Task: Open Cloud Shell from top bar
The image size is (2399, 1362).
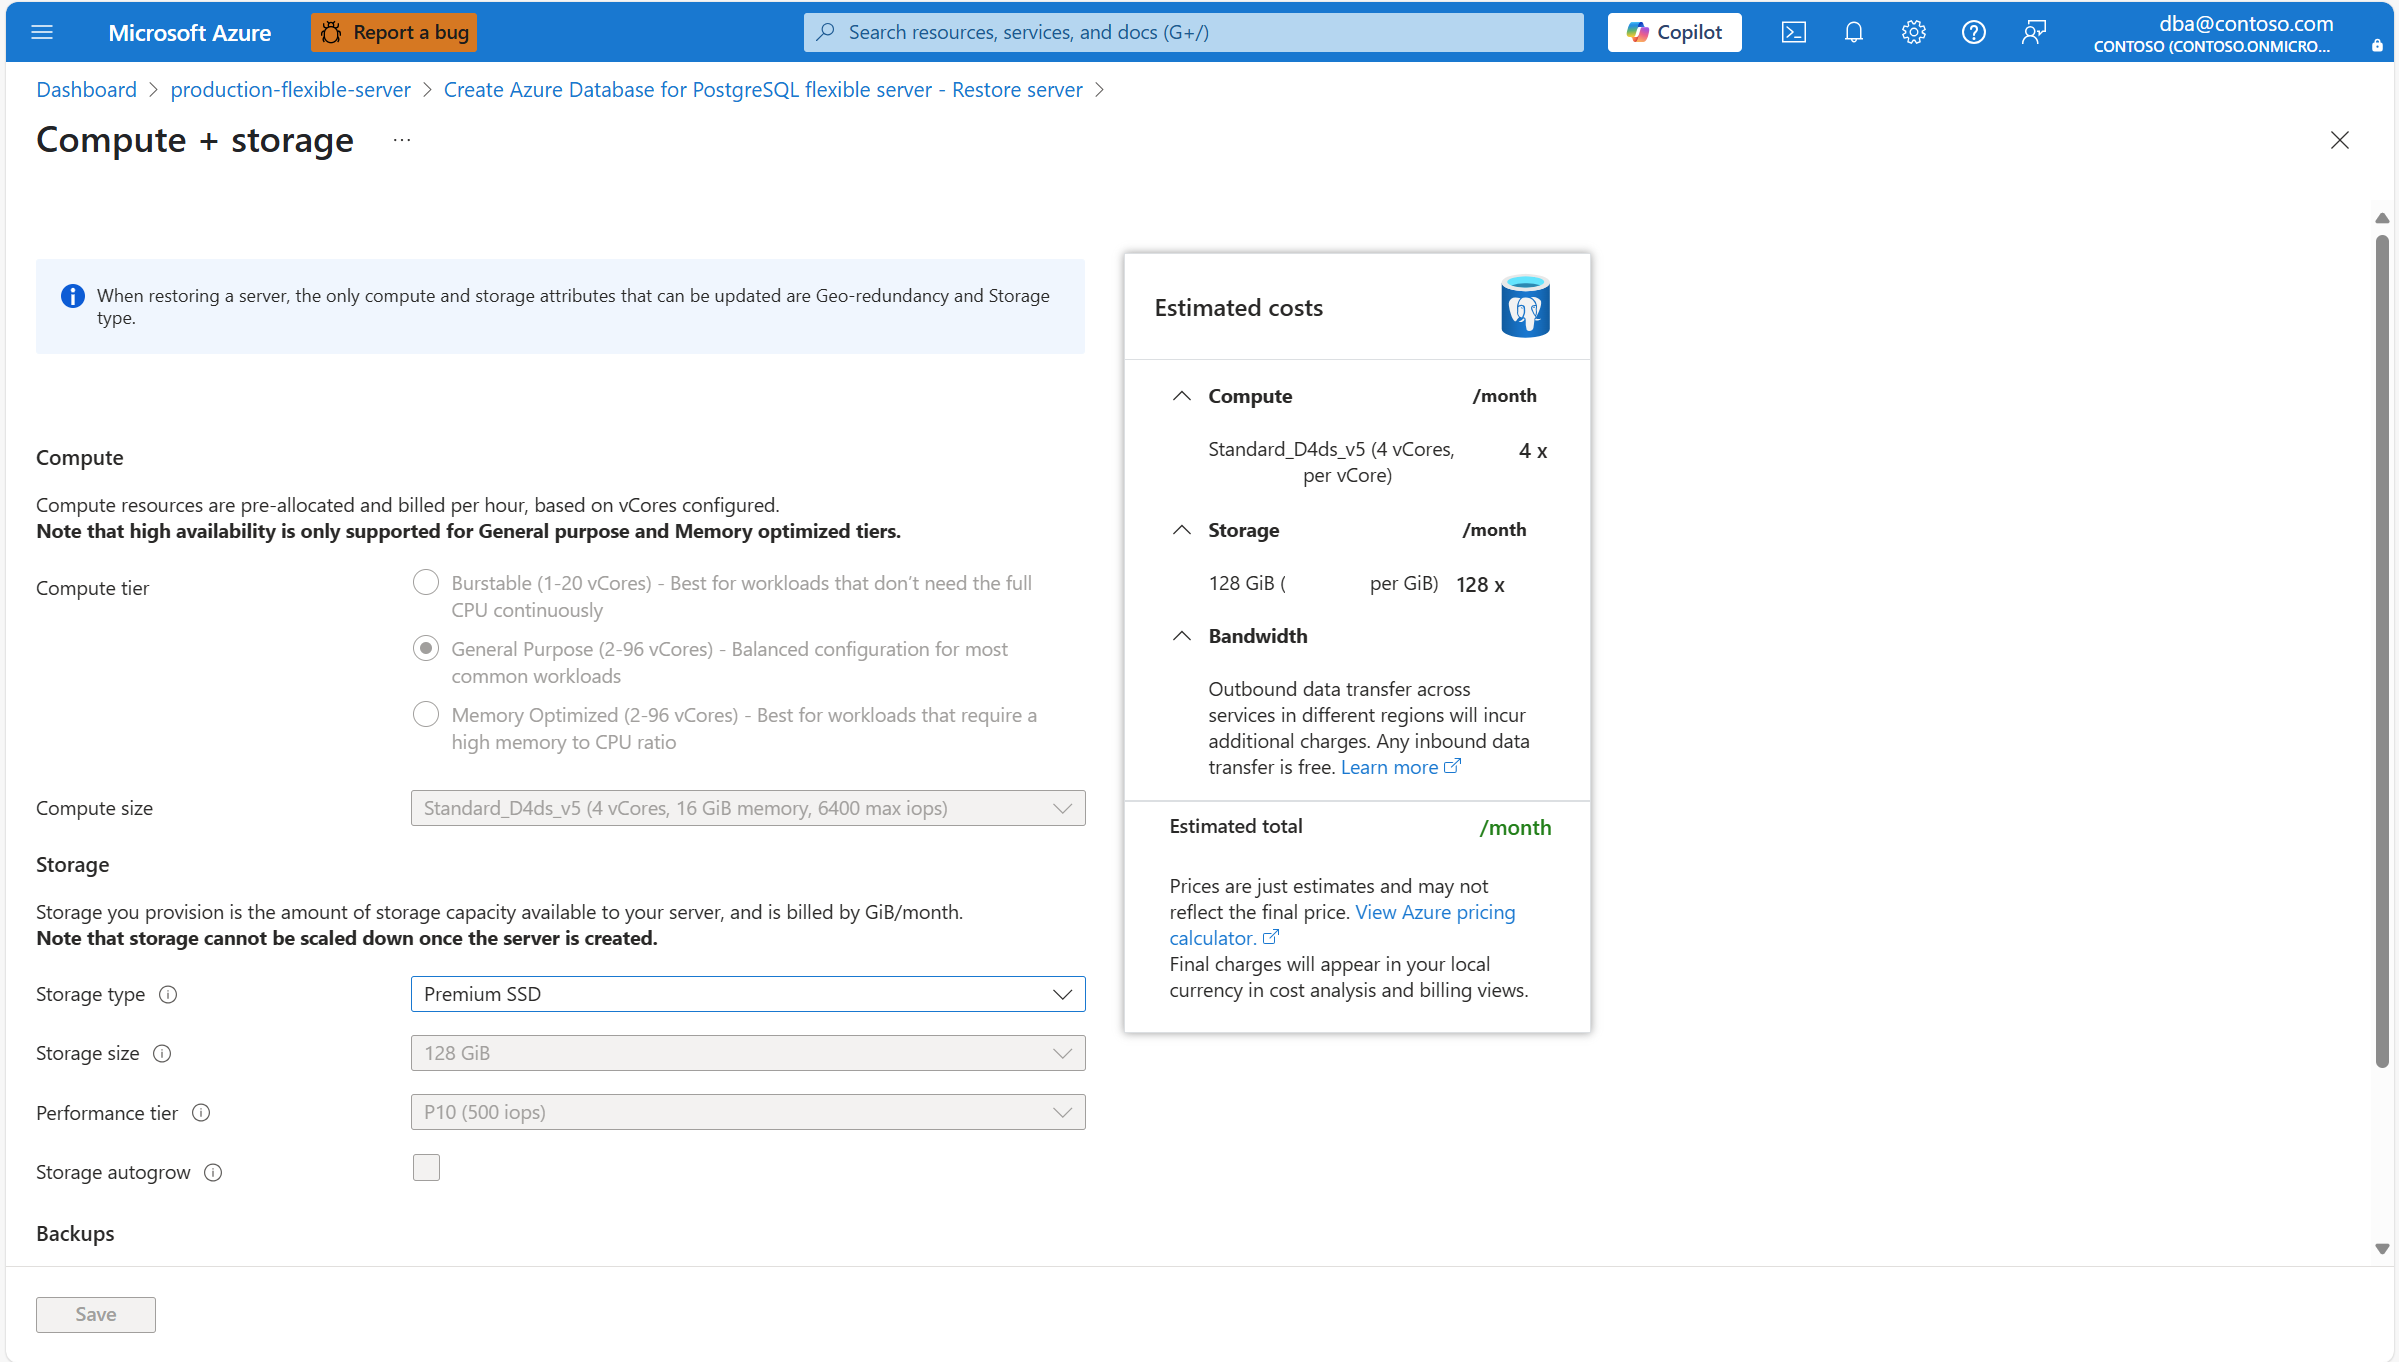Action: [x=1793, y=32]
